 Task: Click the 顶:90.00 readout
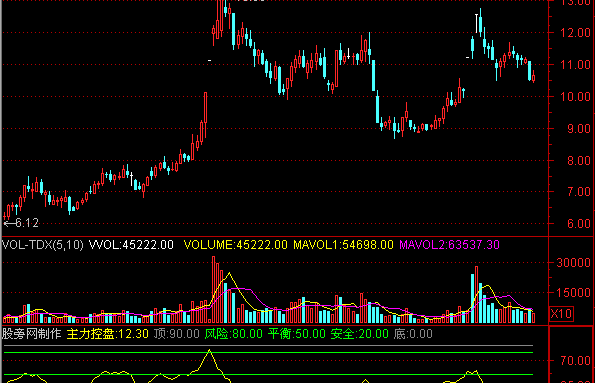(x=177, y=334)
